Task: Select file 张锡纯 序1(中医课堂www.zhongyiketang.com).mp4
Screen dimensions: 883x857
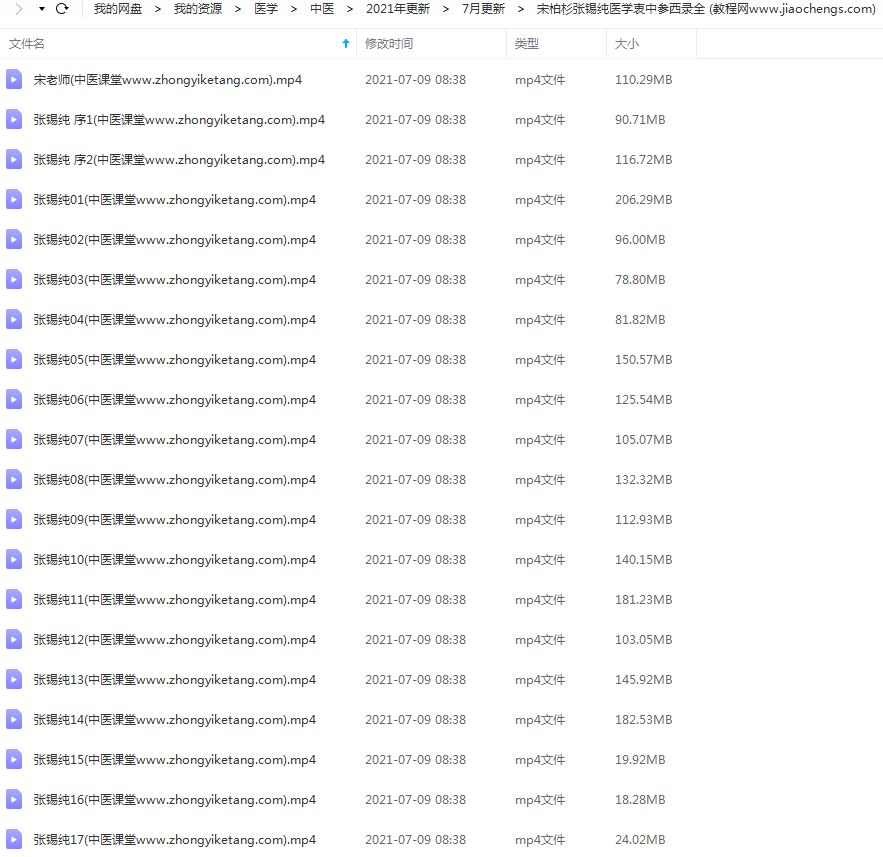Action: coord(179,120)
